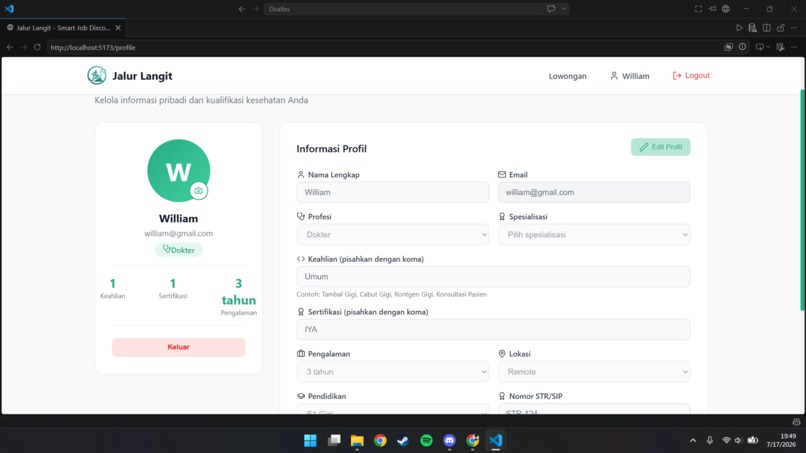Click the Logout link
Image resolution: width=806 pixels, height=453 pixels.
click(691, 76)
